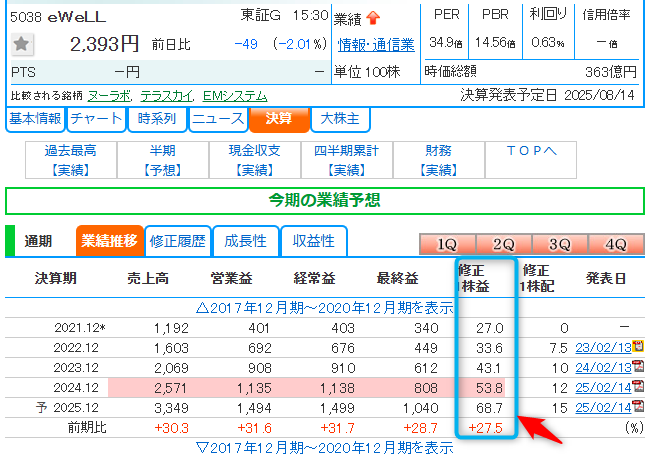Click the red up arrow next to 業績
Screen dimensions: 656x454
[373, 18]
